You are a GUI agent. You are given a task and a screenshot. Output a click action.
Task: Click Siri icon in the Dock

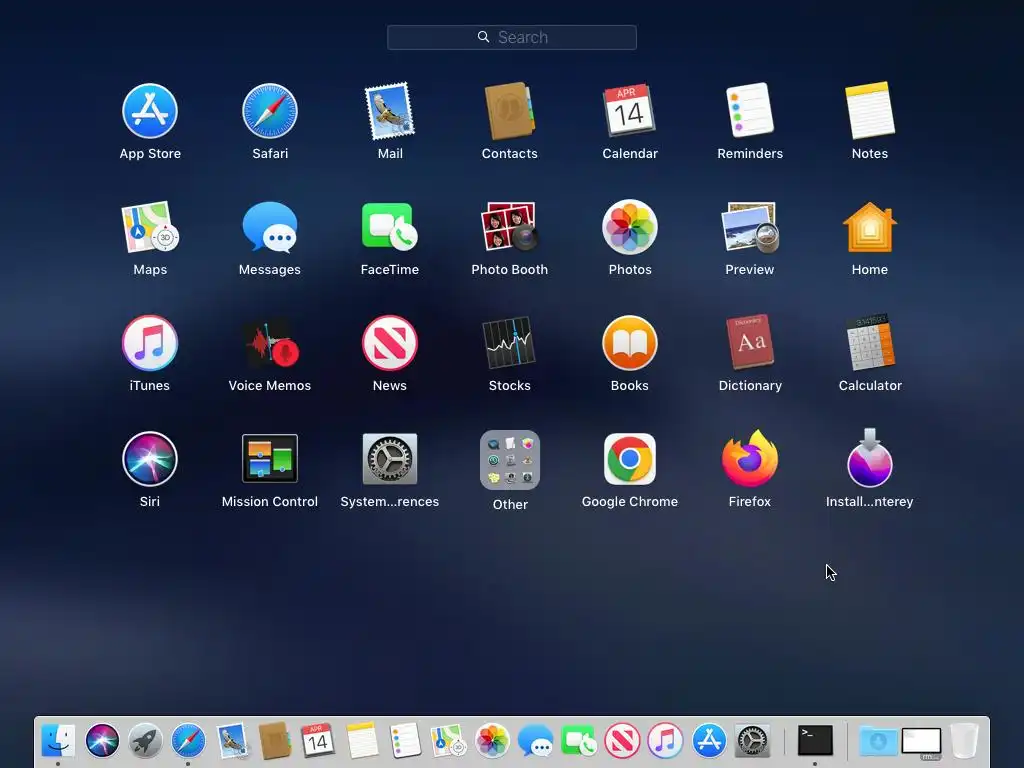coord(102,741)
